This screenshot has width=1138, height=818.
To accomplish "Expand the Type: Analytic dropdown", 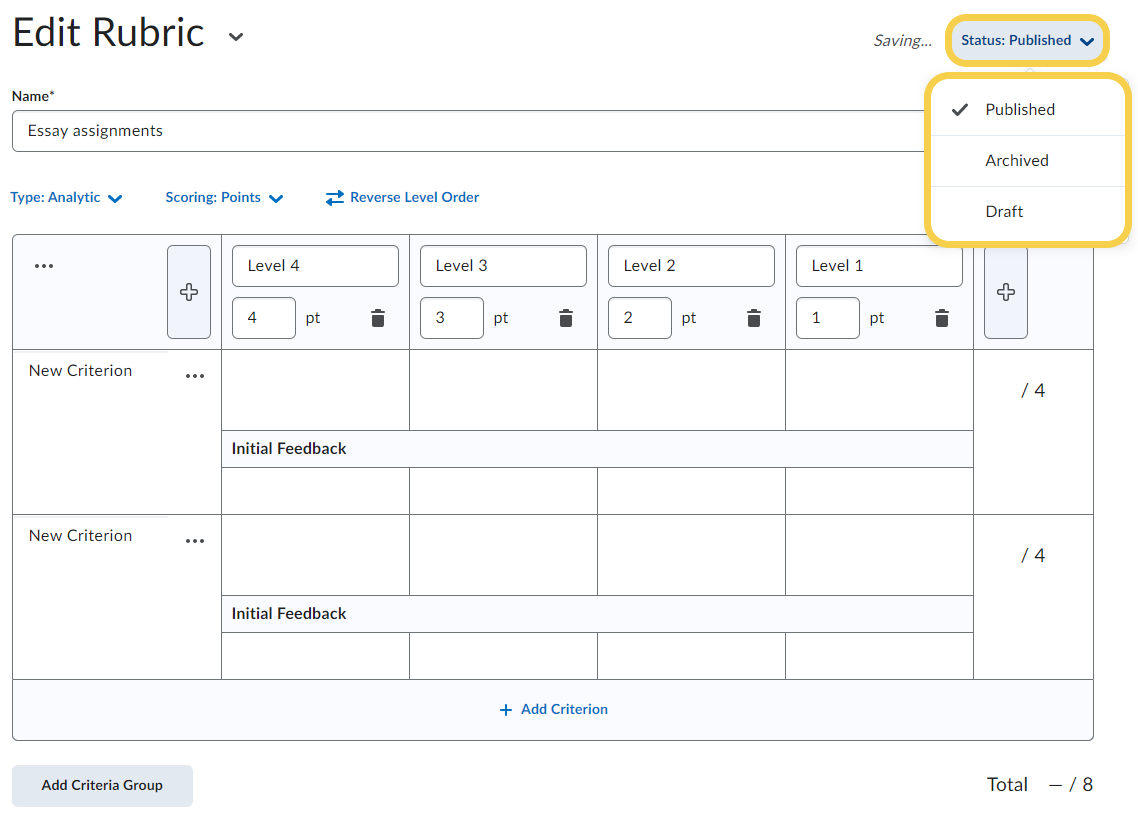I will 66,198.
